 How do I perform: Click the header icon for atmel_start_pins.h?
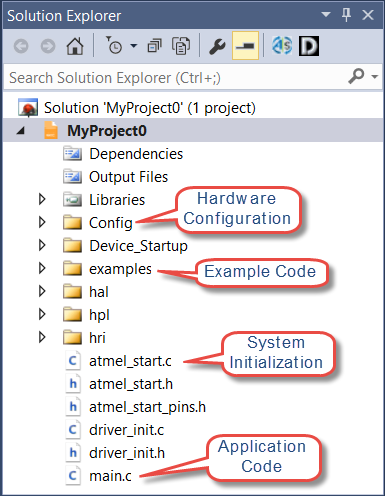click(x=73, y=407)
